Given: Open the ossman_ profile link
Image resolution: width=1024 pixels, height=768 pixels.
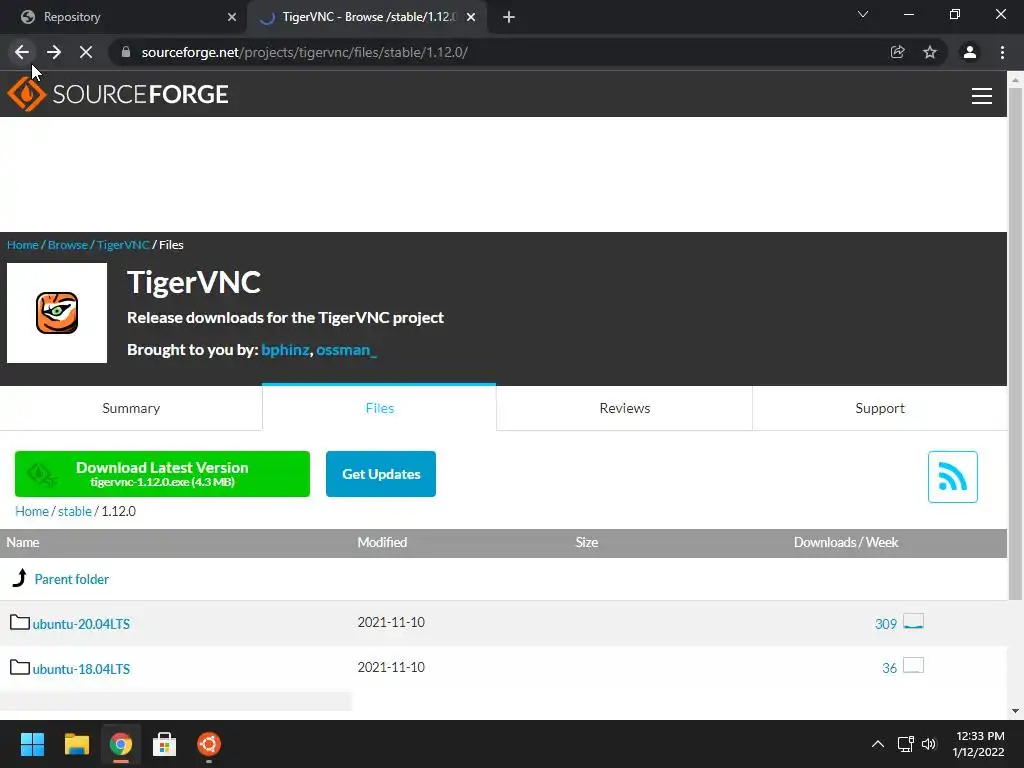Looking at the screenshot, I should [347, 350].
